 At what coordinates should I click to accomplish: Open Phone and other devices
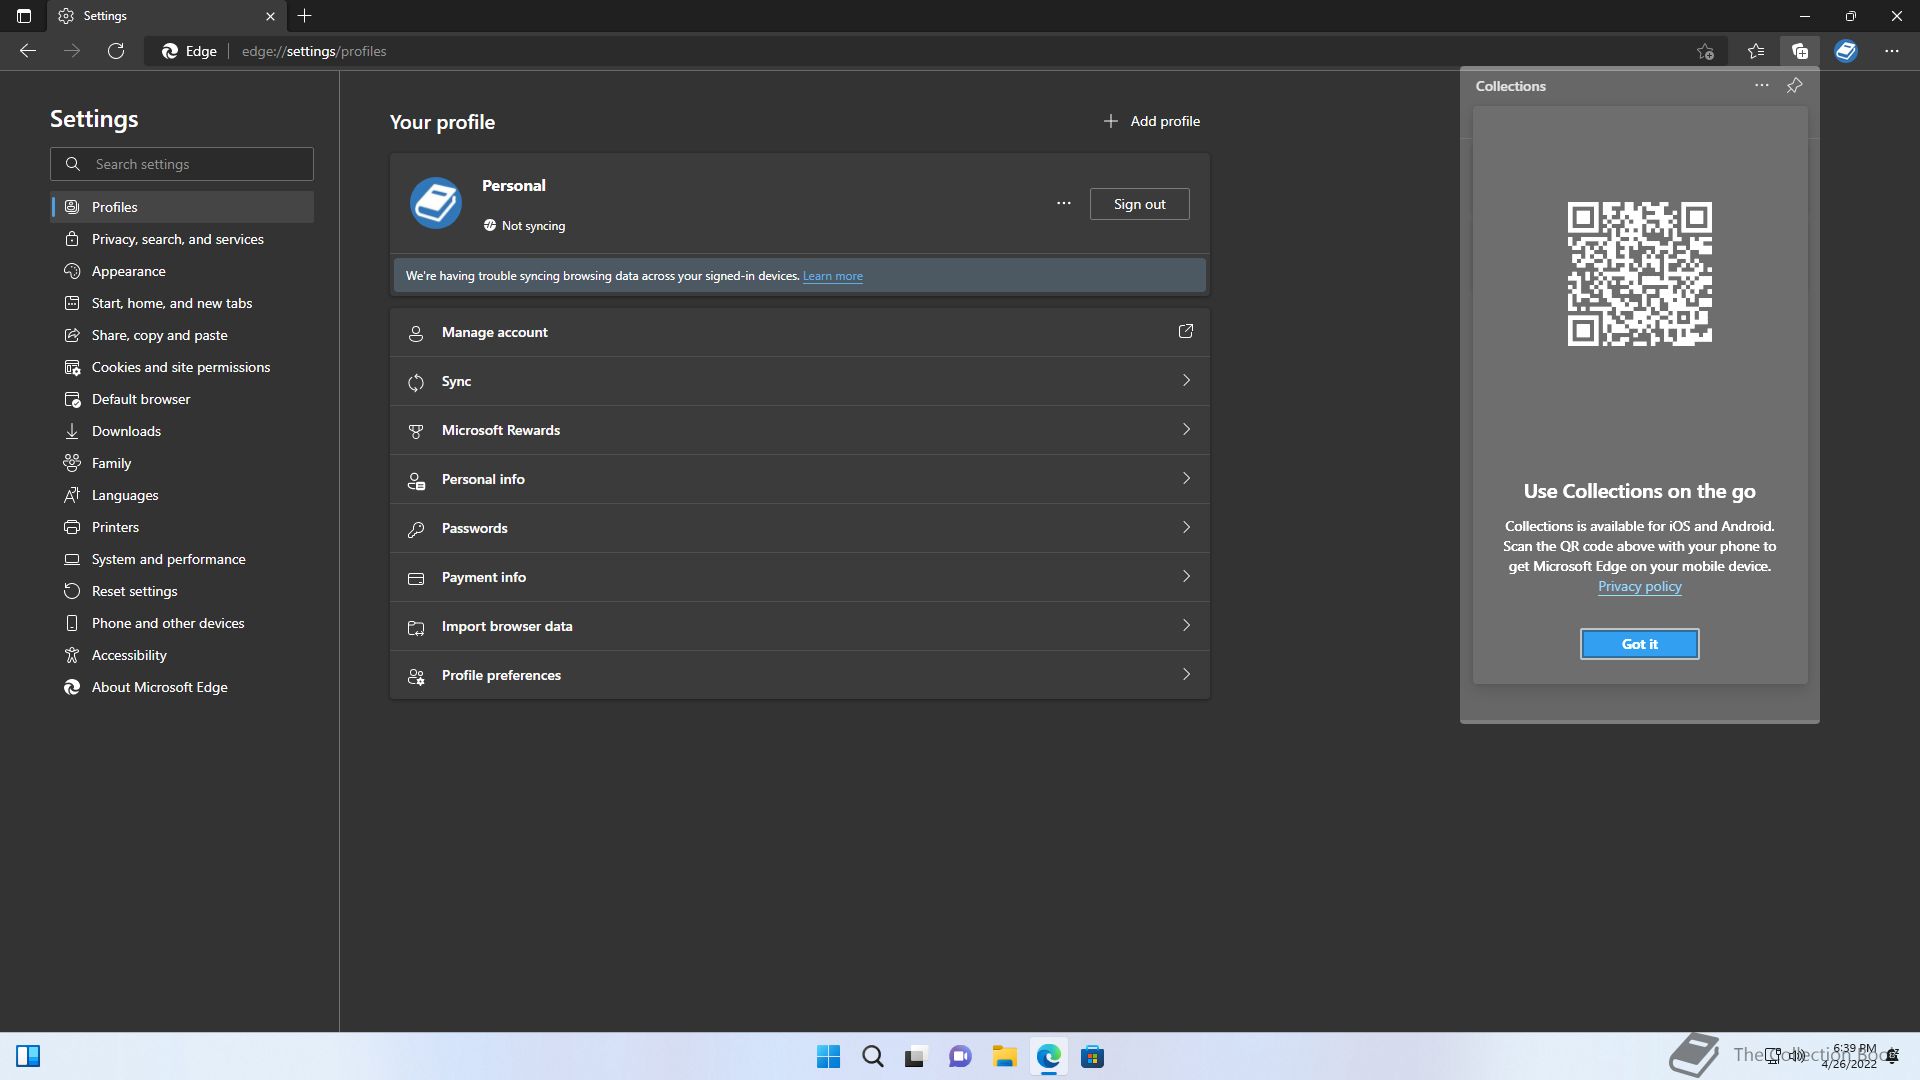(x=182, y=623)
